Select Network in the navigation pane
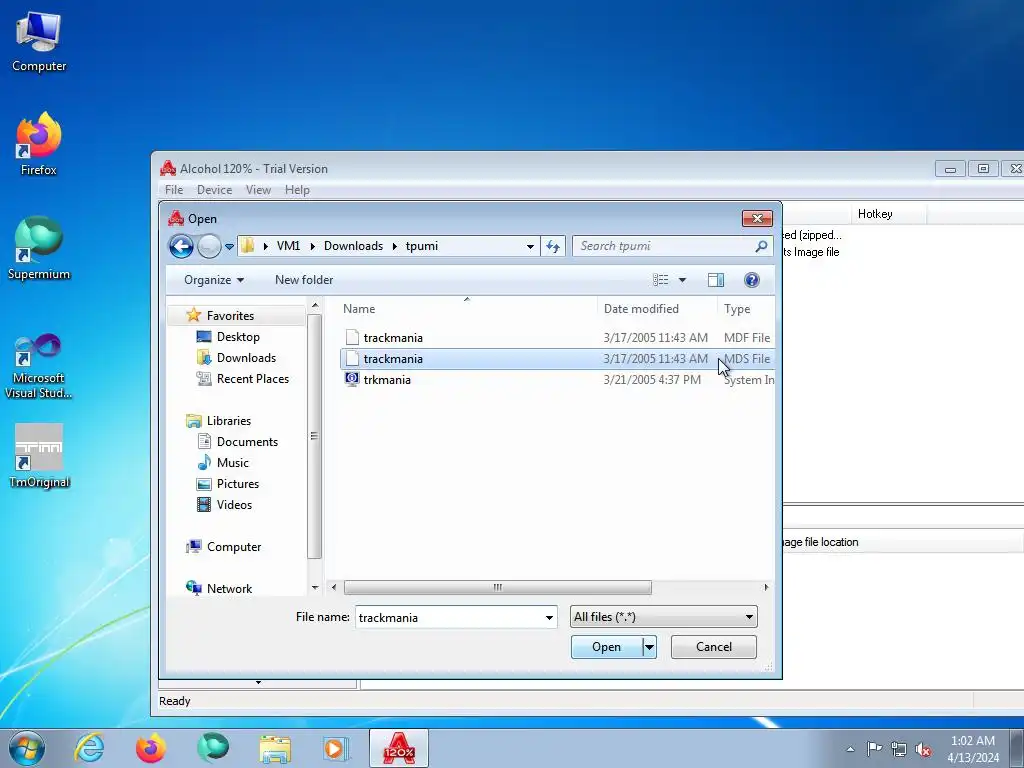 [x=229, y=588]
